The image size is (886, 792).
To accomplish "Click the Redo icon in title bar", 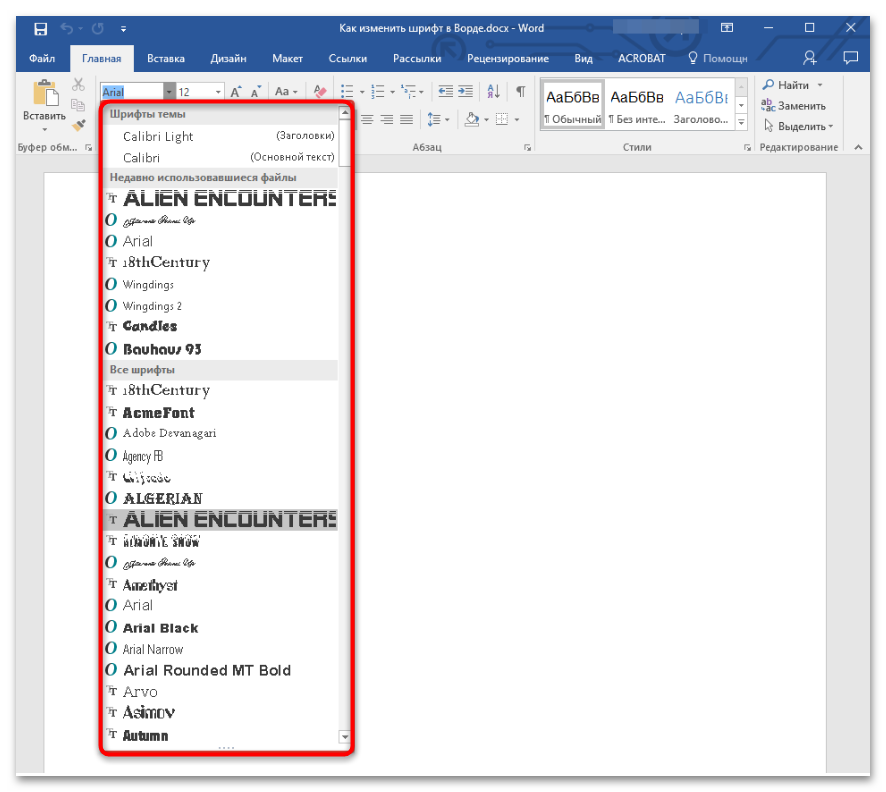I will [98, 28].
